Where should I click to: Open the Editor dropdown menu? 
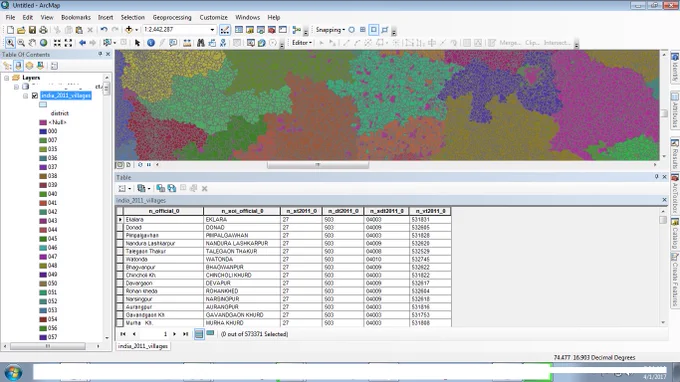(302, 43)
